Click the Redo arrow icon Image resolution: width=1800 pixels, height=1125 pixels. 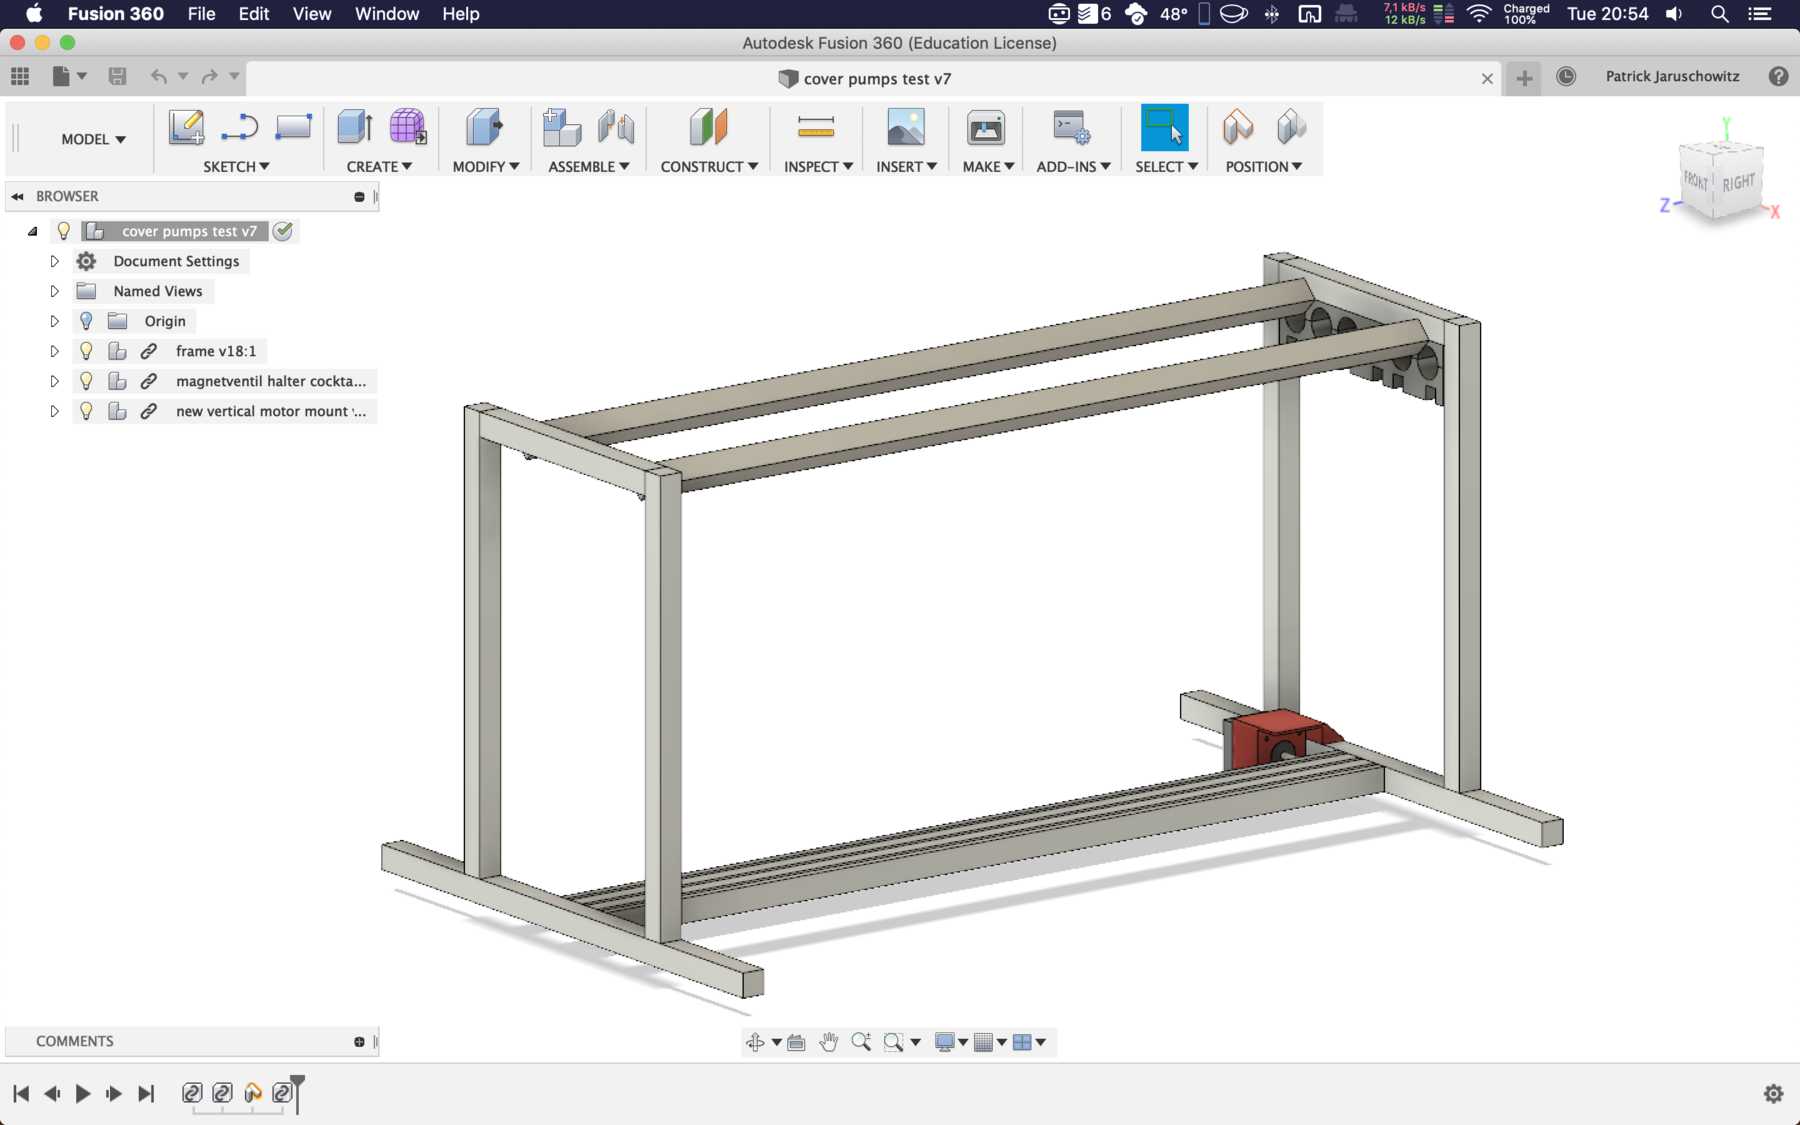point(209,76)
